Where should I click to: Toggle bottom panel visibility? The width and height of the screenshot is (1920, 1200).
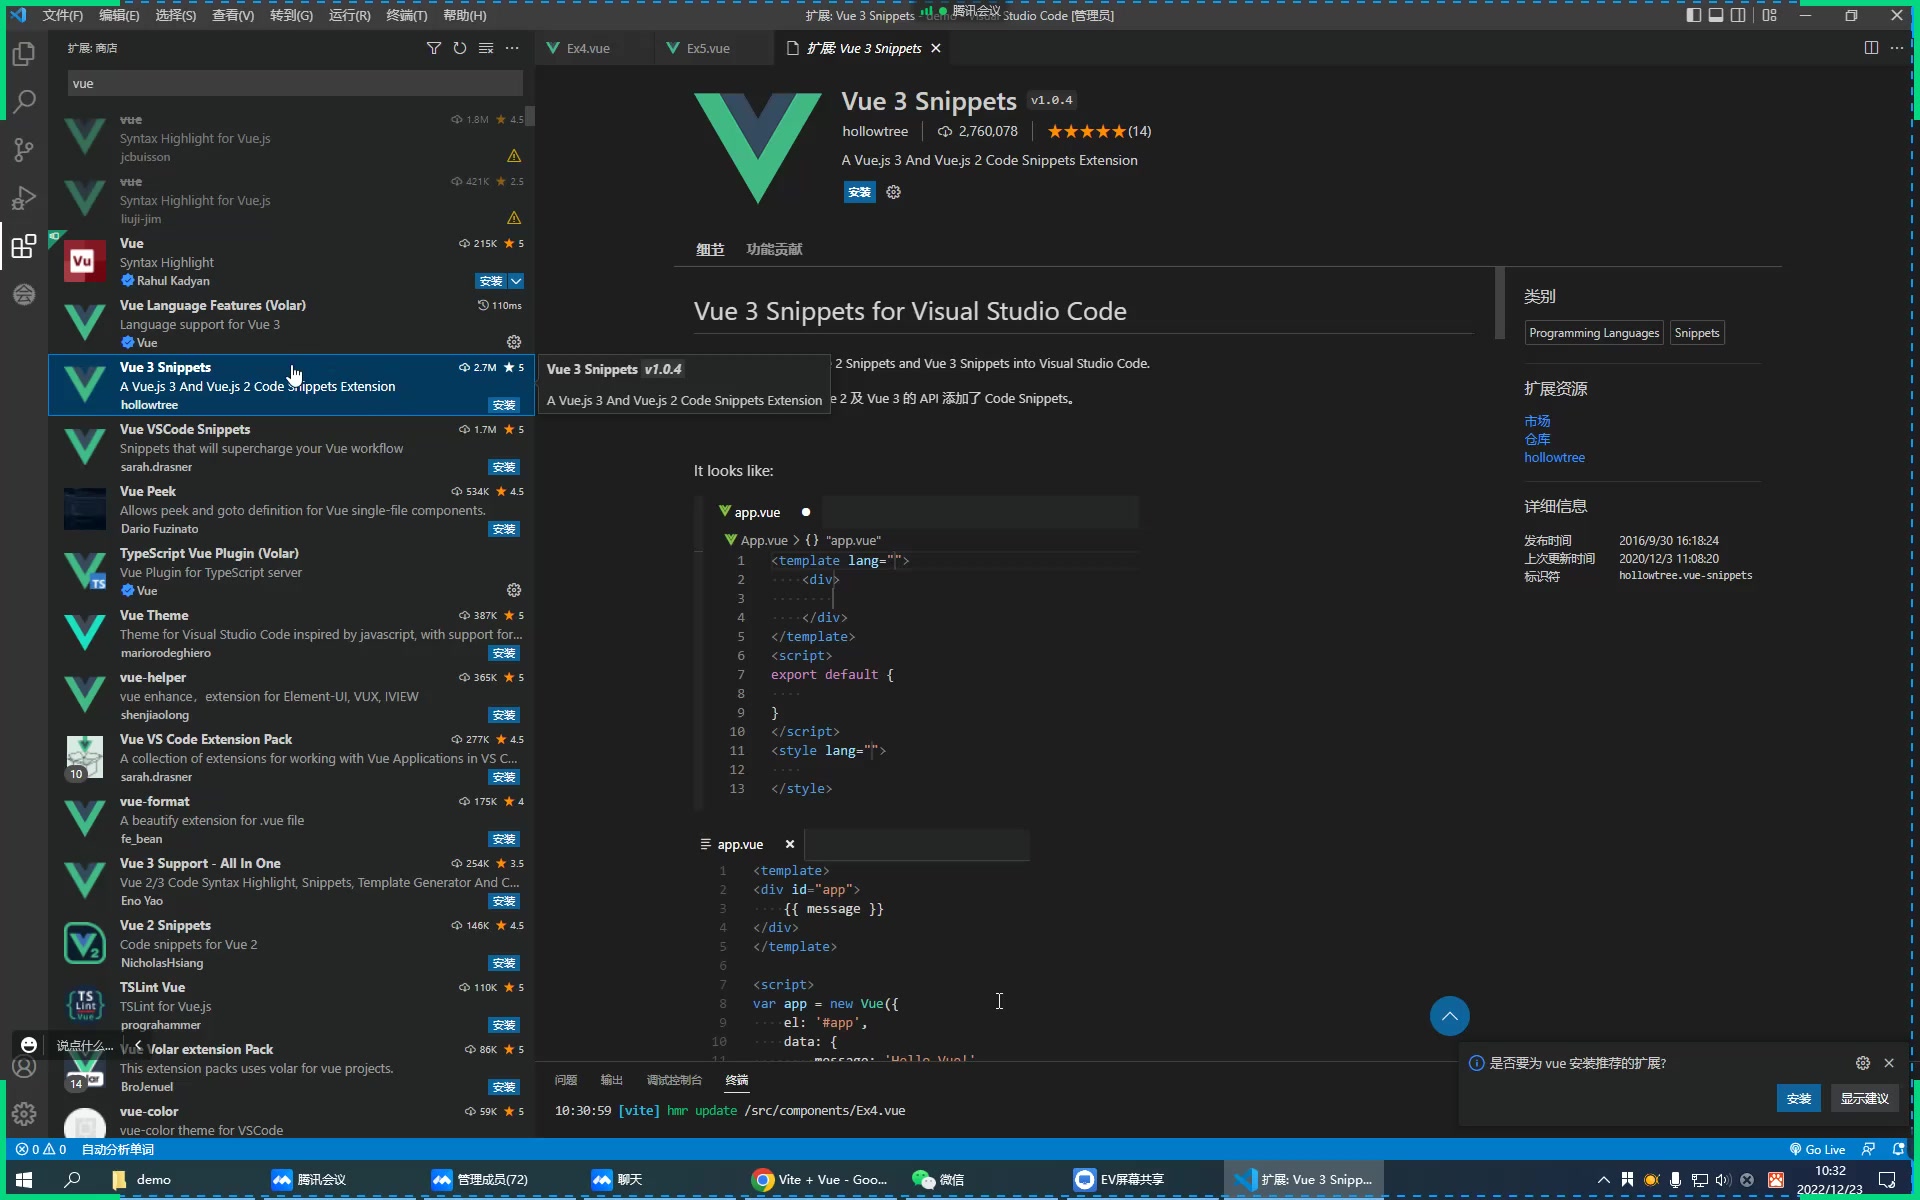click(x=1716, y=15)
